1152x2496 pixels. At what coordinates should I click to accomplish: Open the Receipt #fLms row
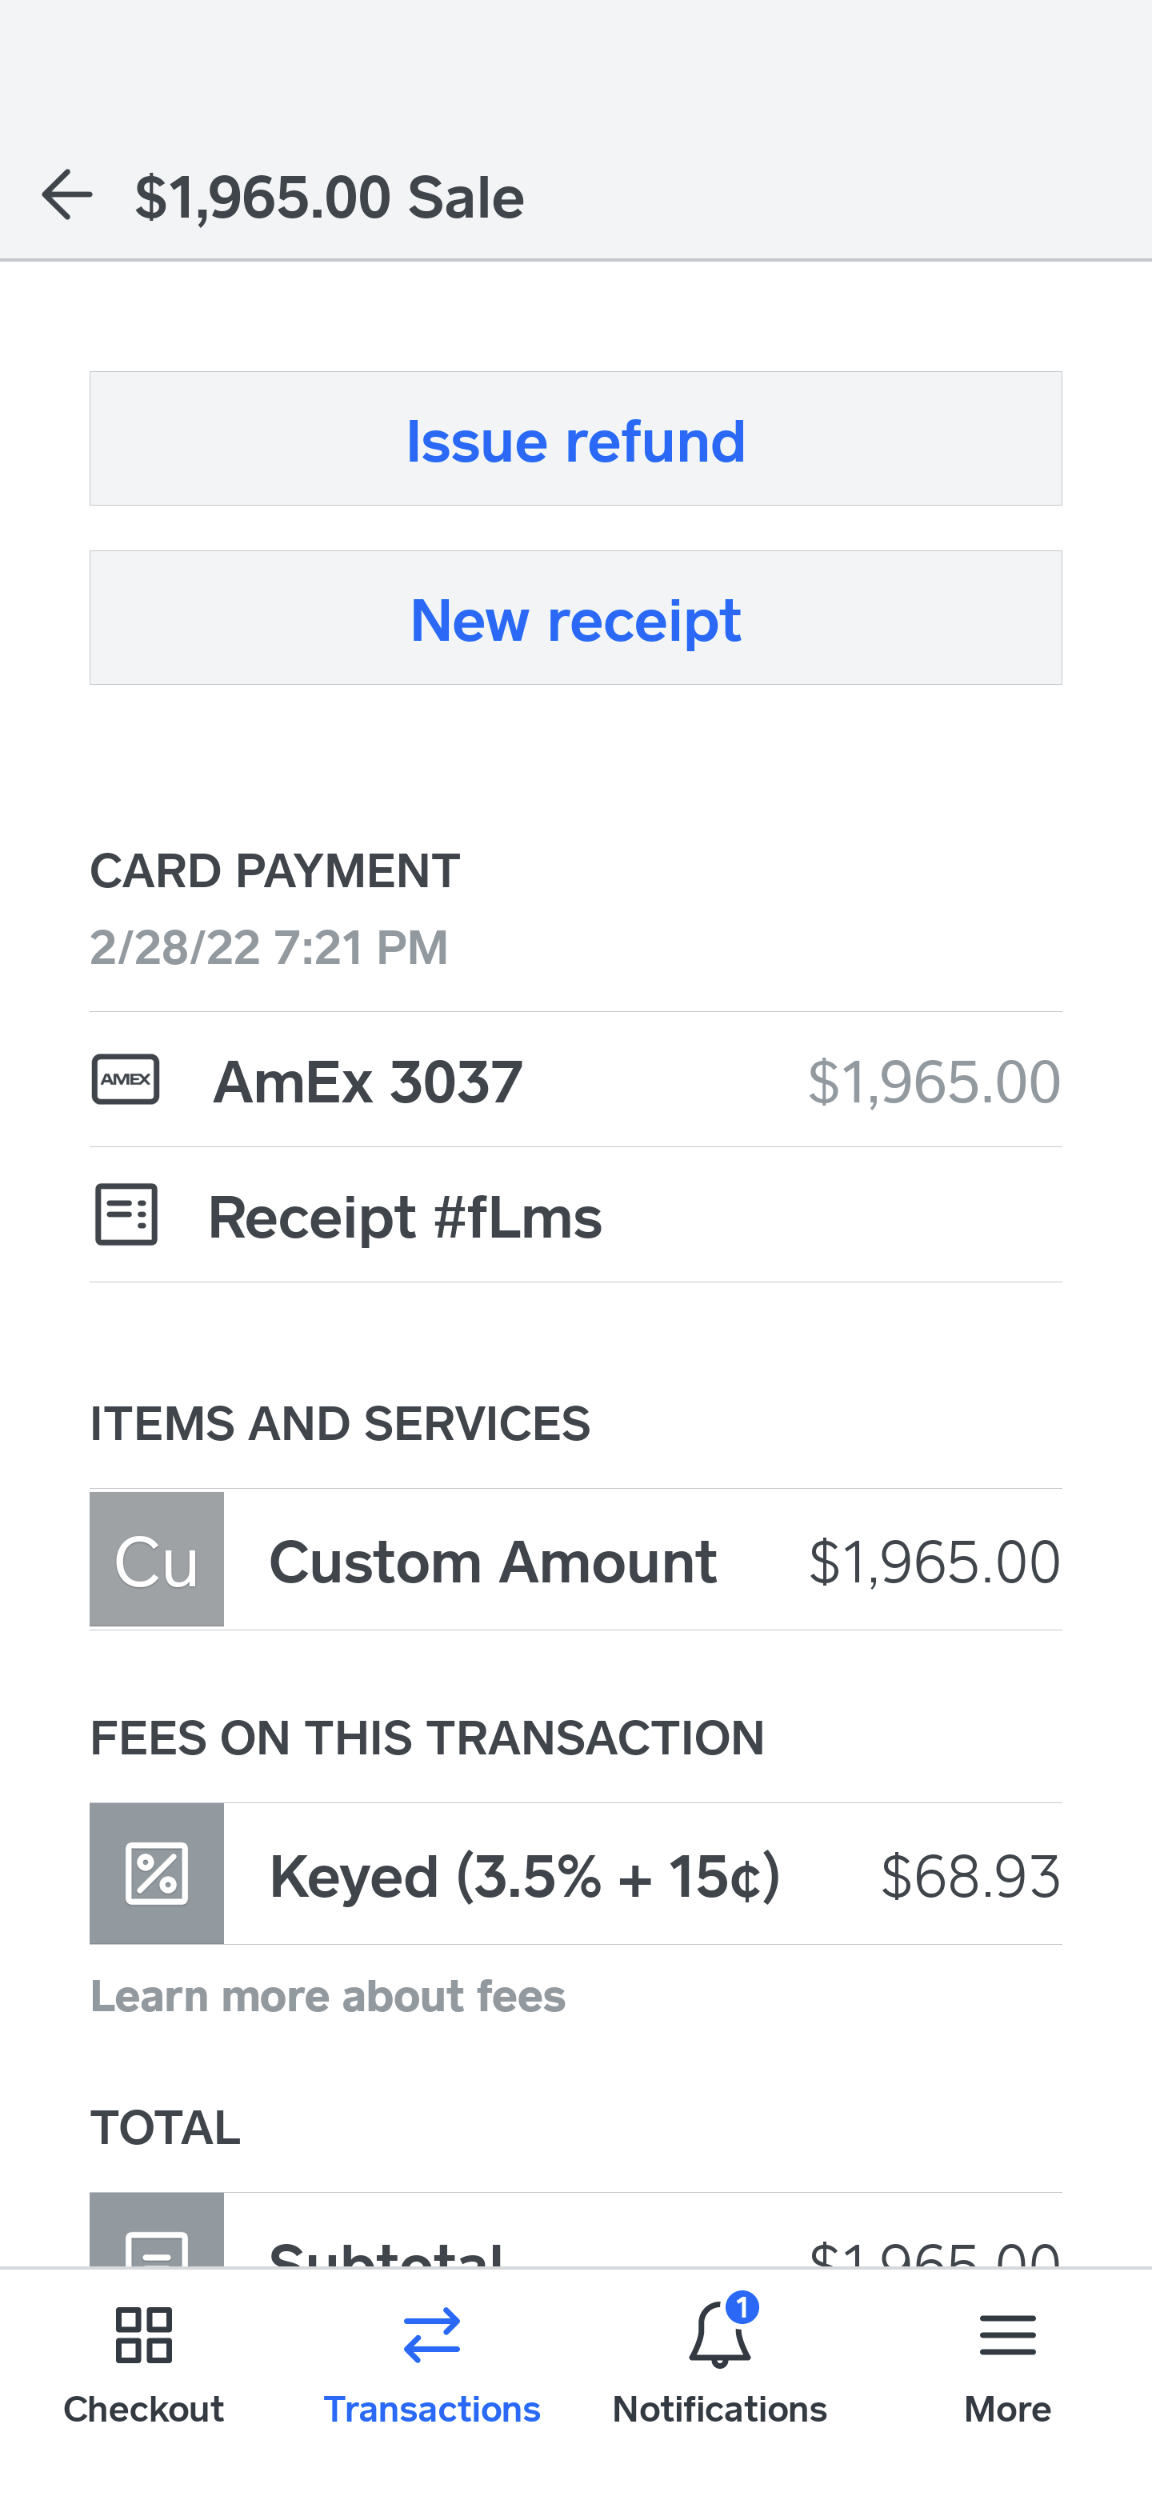pyautogui.click(x=405, y=1217)
